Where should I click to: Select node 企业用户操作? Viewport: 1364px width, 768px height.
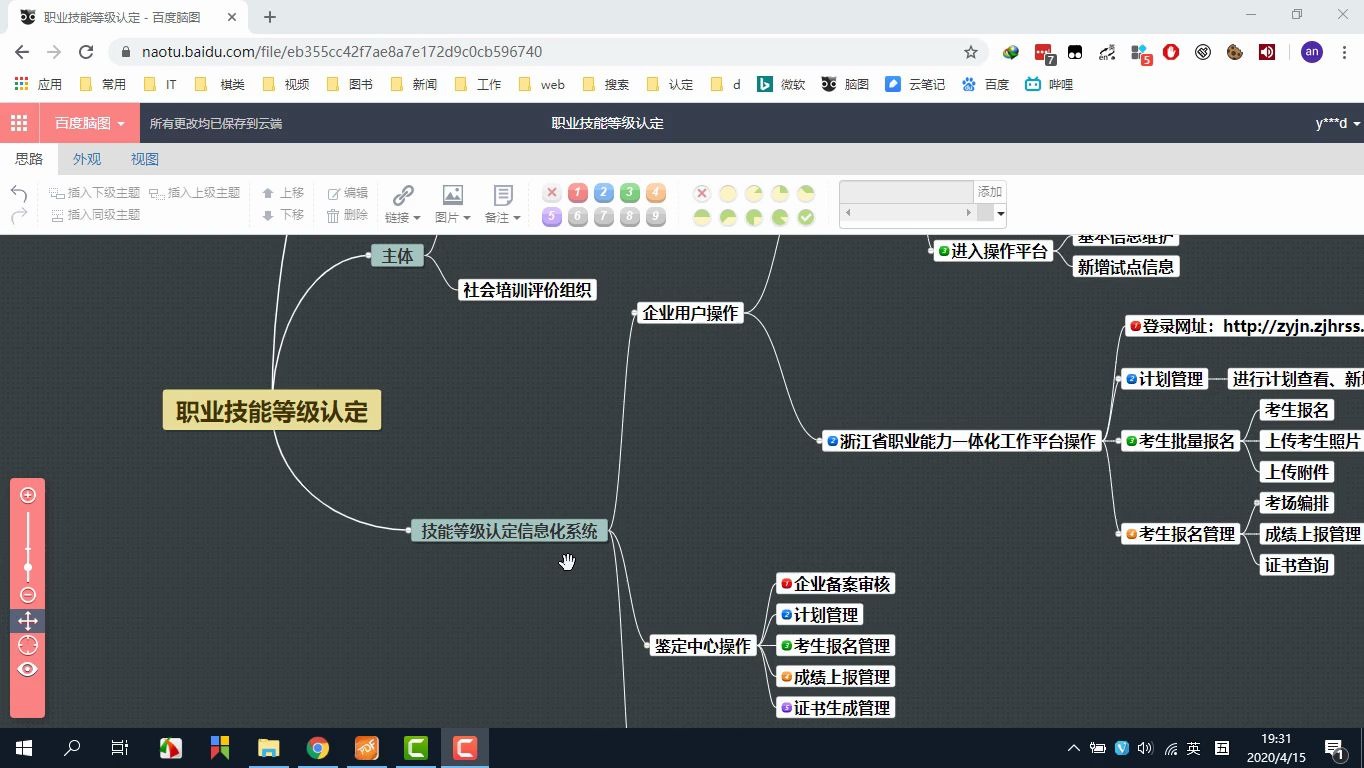click(x=690, y=313)
